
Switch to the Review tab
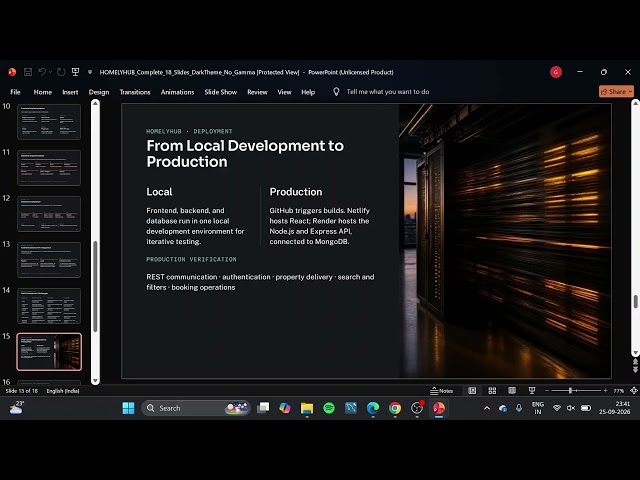(x=257, y=92)
